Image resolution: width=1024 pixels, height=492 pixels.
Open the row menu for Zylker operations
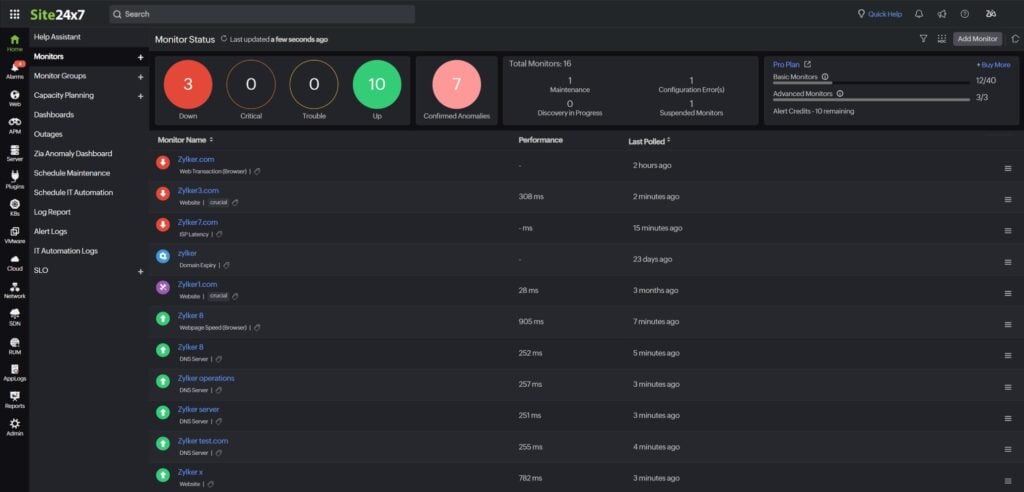[x=1008, y=387]
